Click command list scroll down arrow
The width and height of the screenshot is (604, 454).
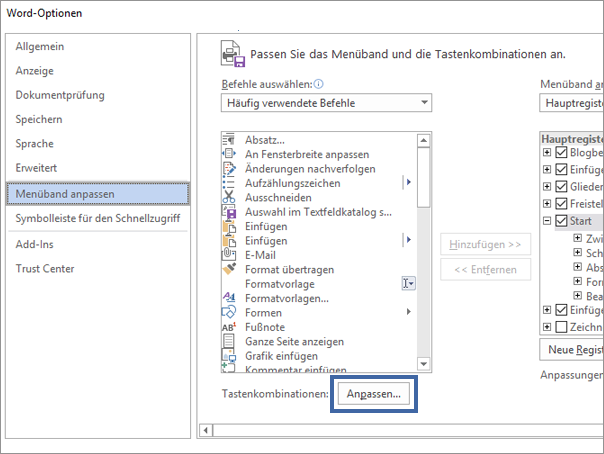point(424,364)
